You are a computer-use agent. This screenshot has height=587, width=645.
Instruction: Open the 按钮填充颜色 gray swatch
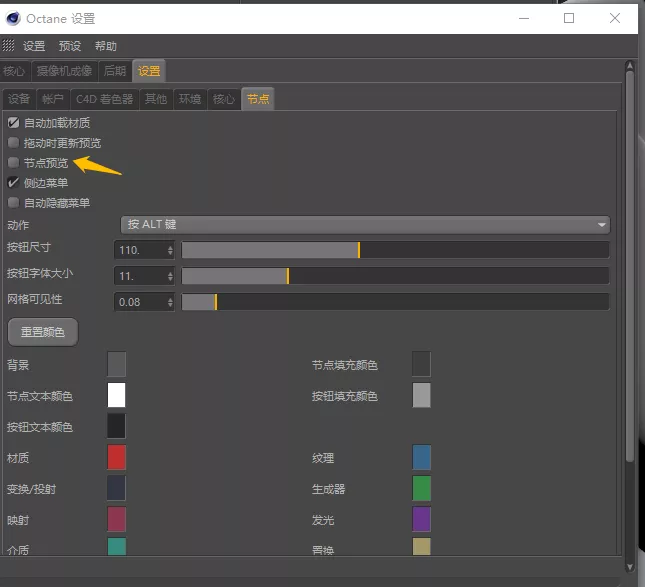(x=422, y=395)
